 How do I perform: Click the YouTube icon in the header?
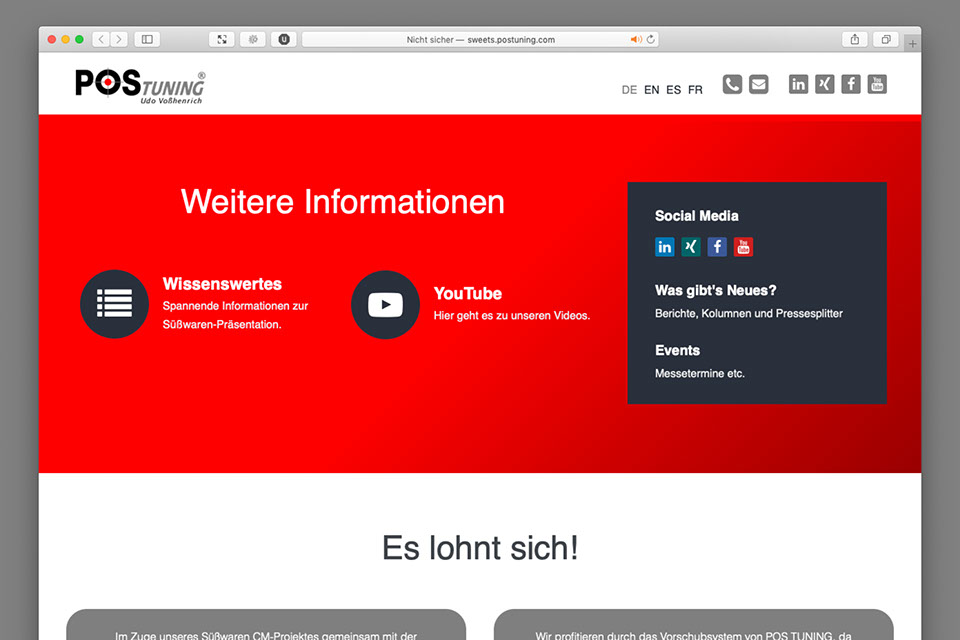click(877, 85)
